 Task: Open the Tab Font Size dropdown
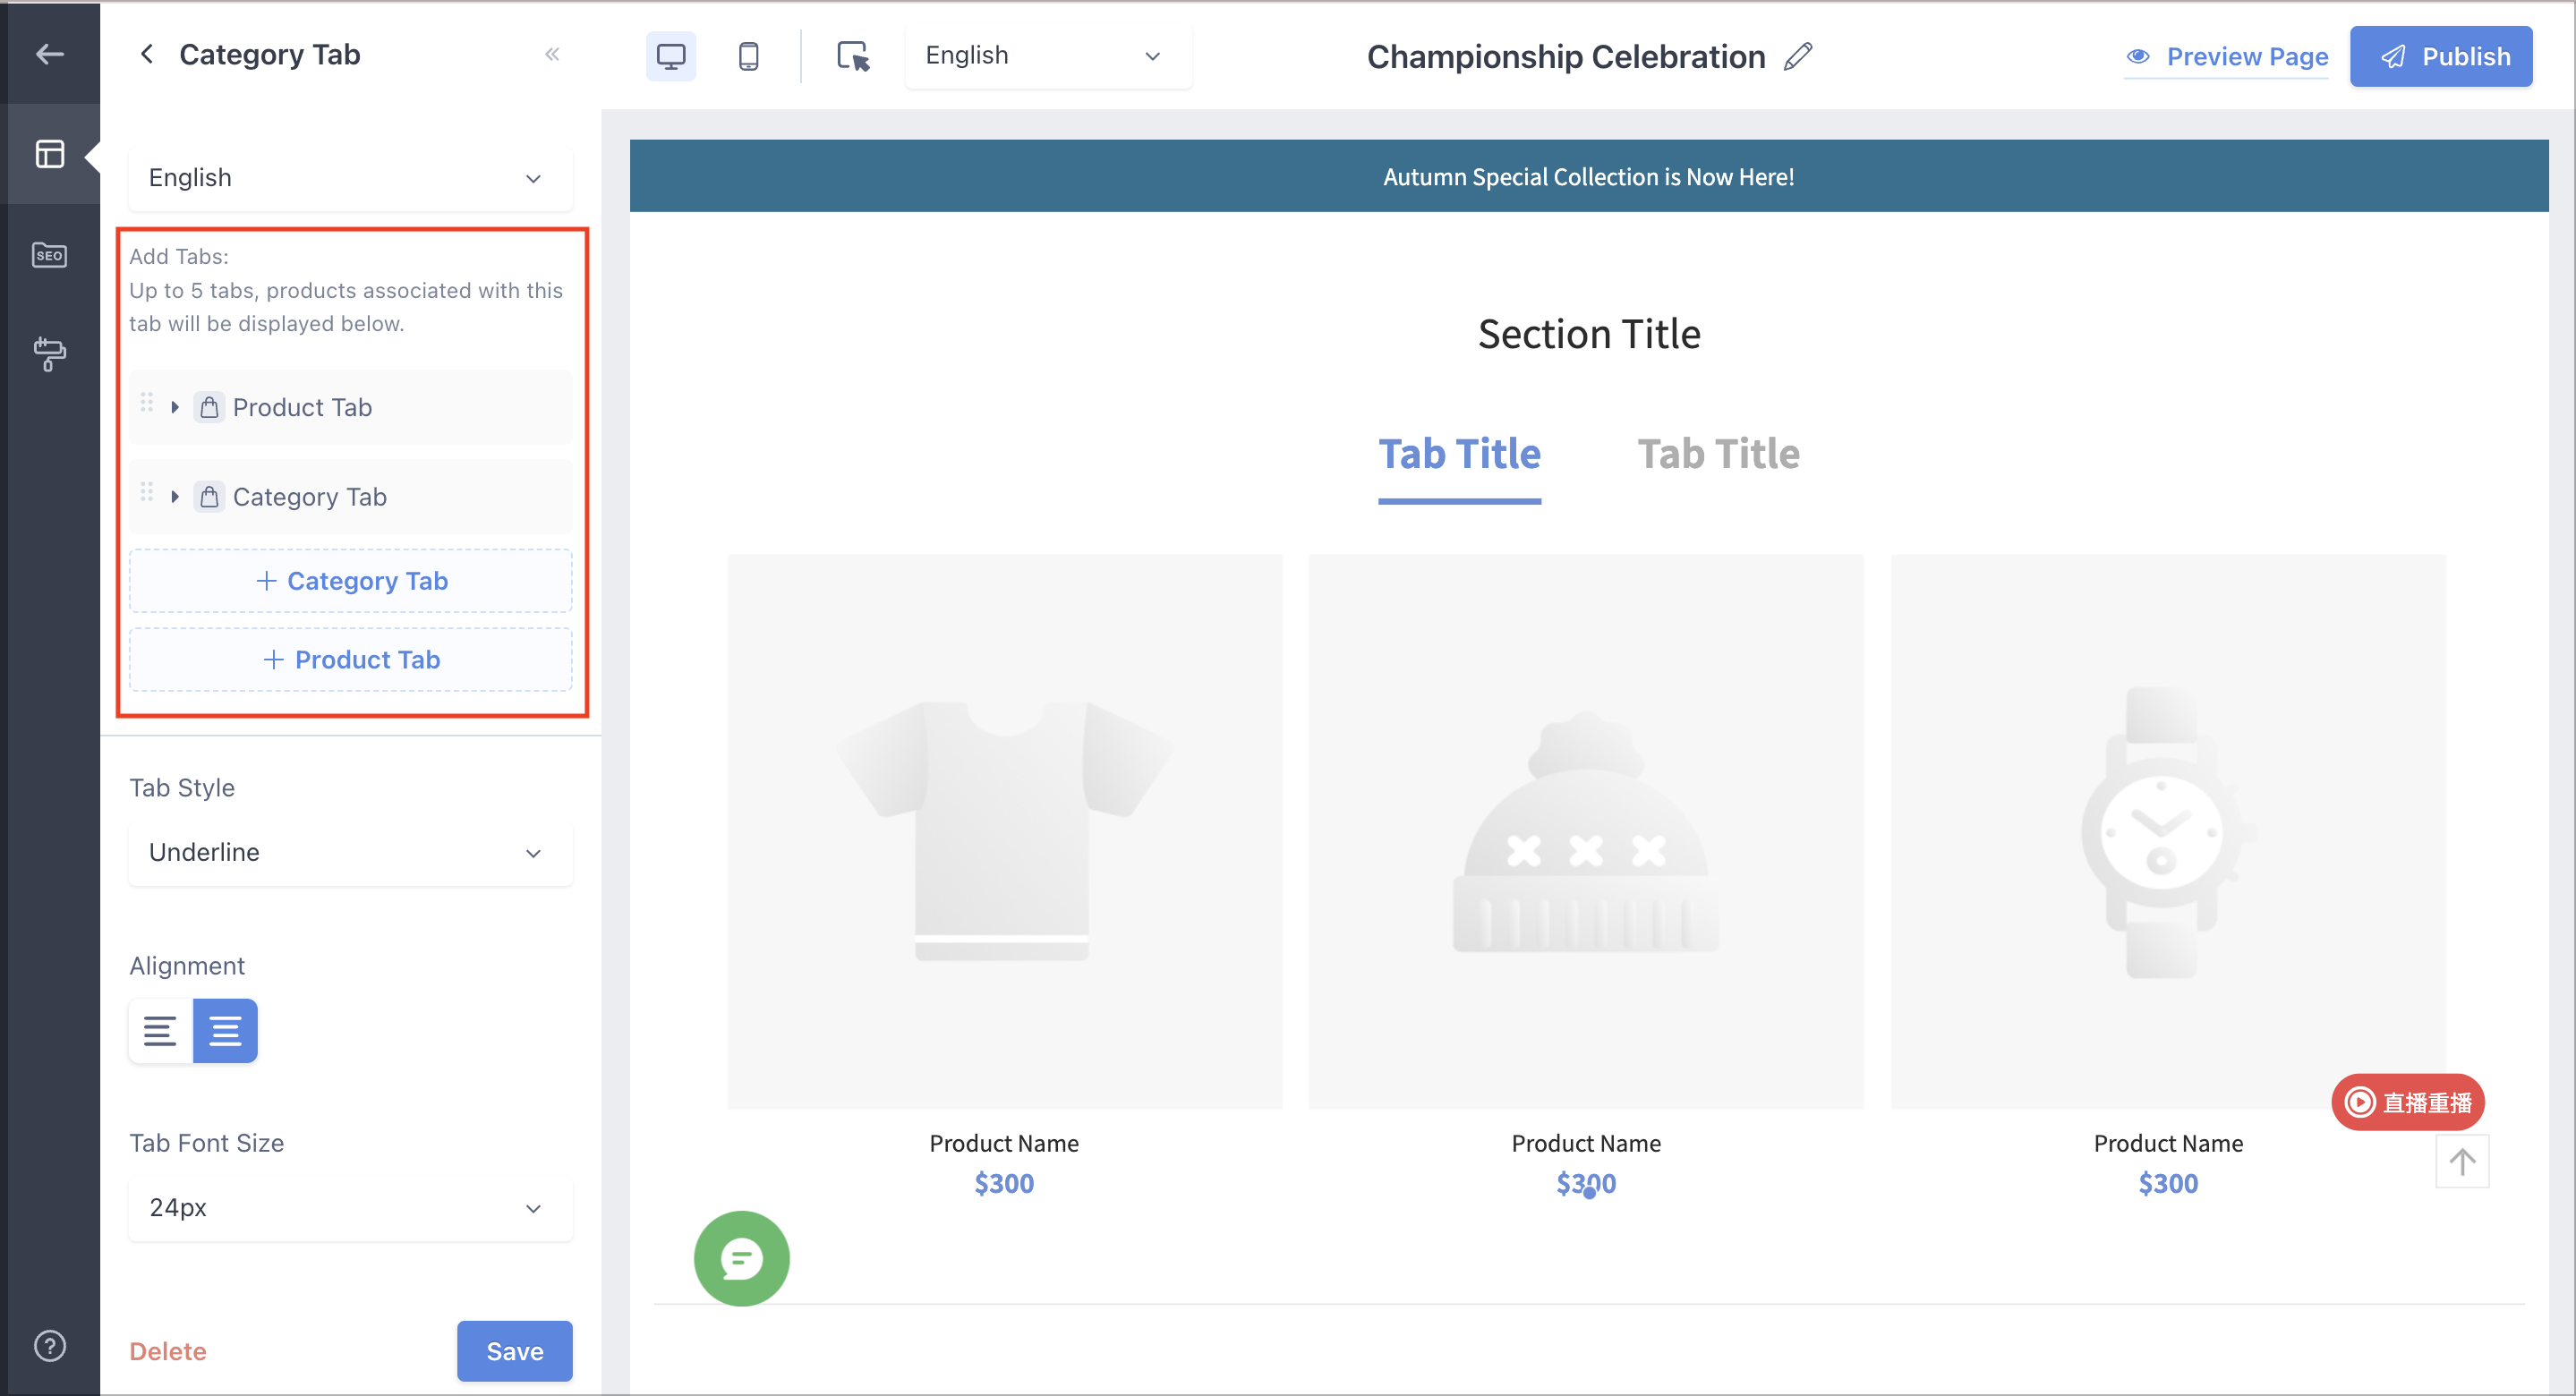tap(350, 1208)
